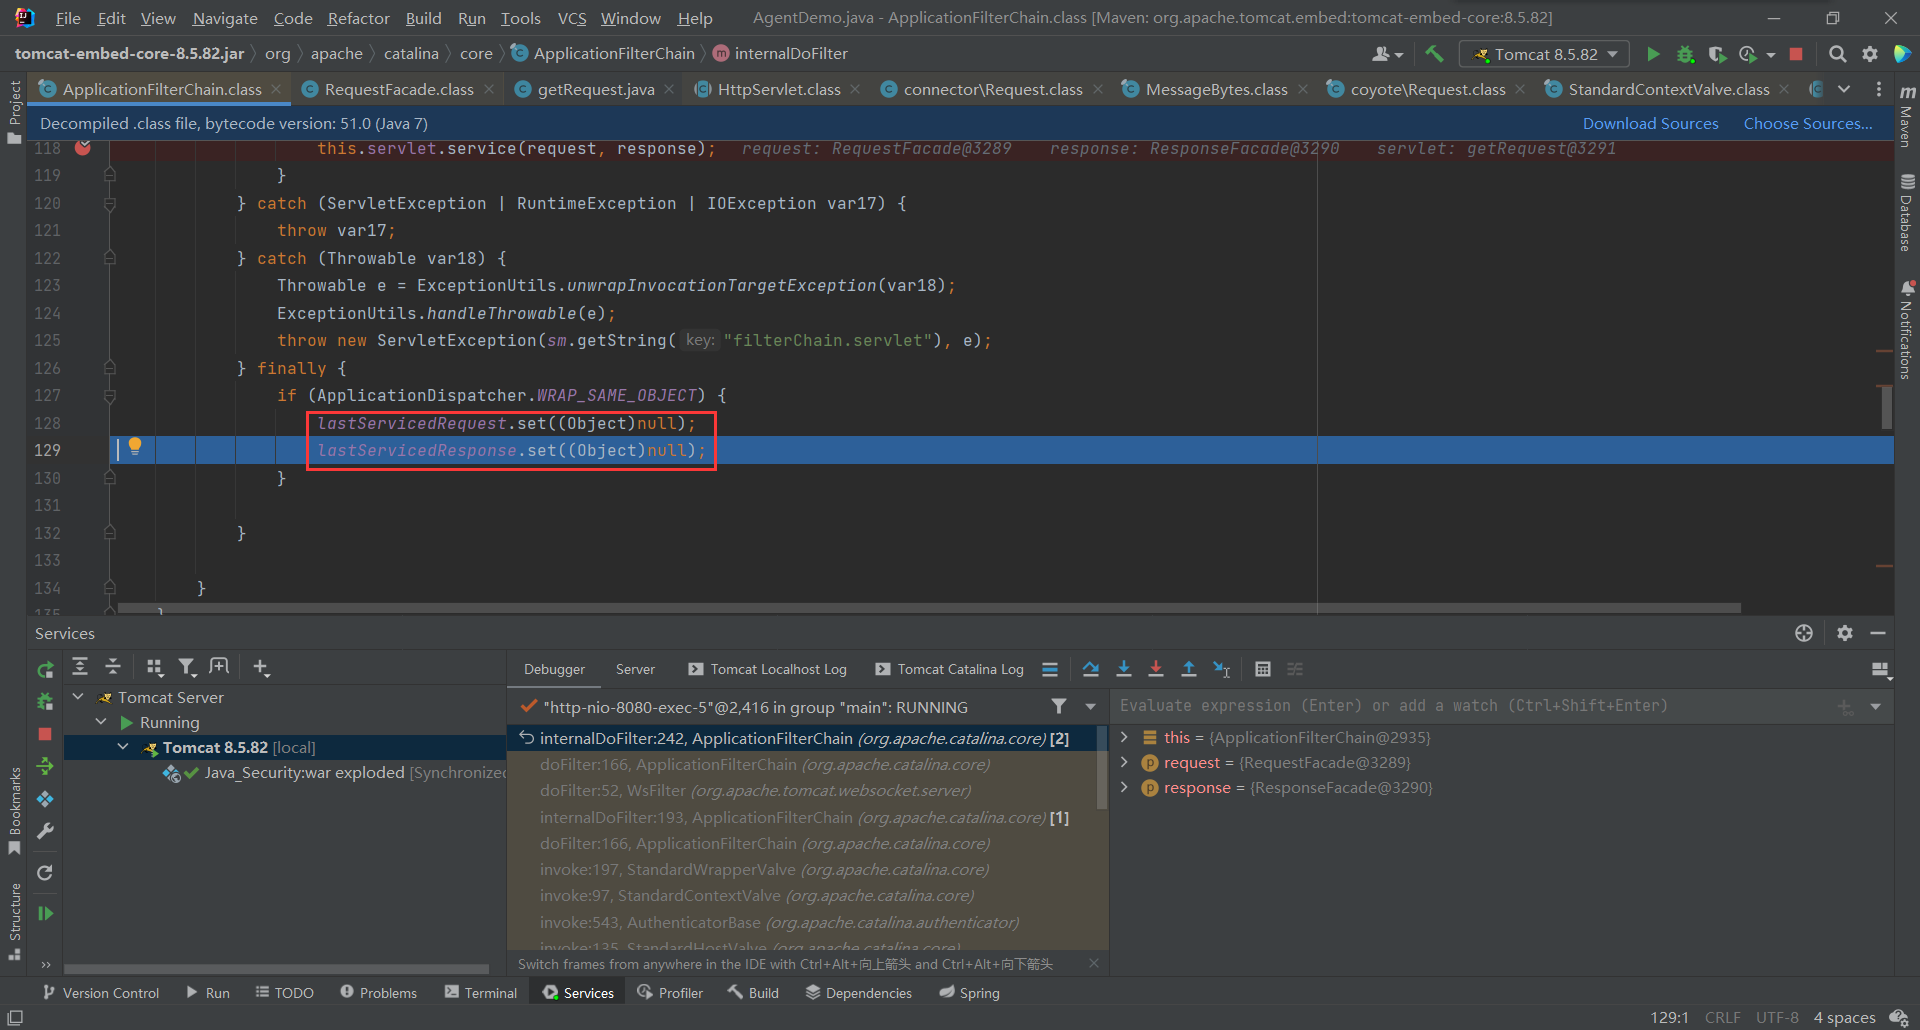Click the intention lightbulb on line 129
The image size is (1920, 1030).
pos(135,447)
